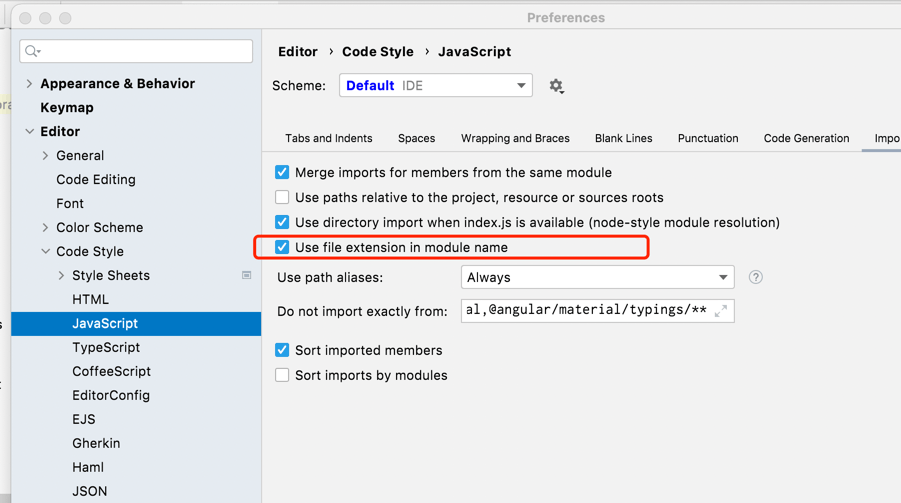Click Editor in the breadcrumb
The image size is (901, 503).
[x=298, y=52]
